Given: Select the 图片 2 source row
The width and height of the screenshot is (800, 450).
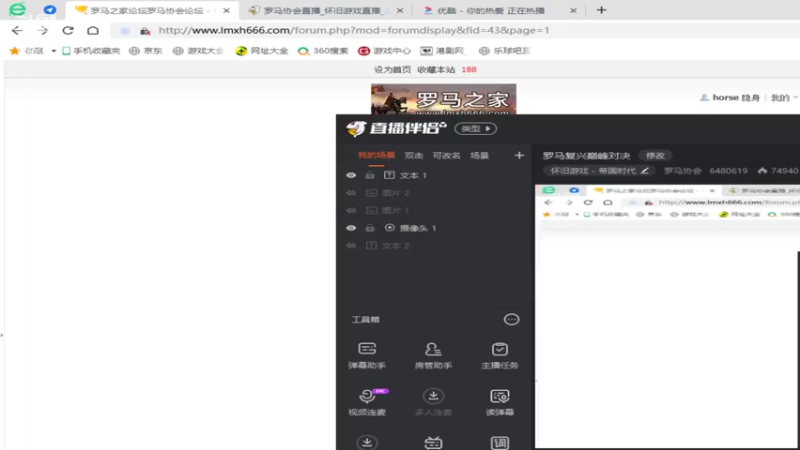Looking at the screenshot, I should point(434,193).
